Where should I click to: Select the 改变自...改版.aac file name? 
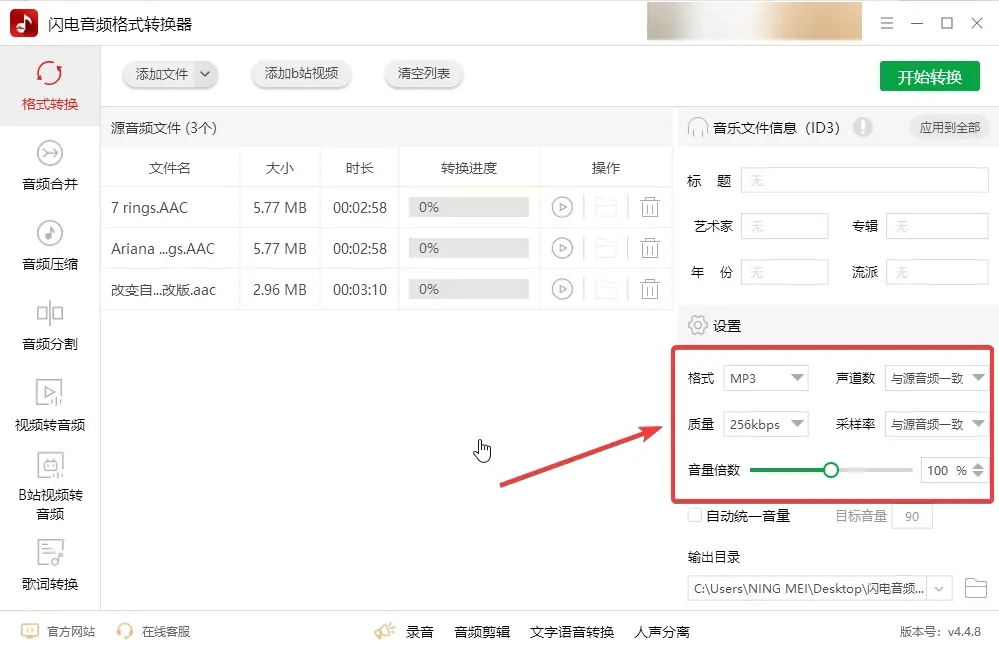(x=163, y=290)
